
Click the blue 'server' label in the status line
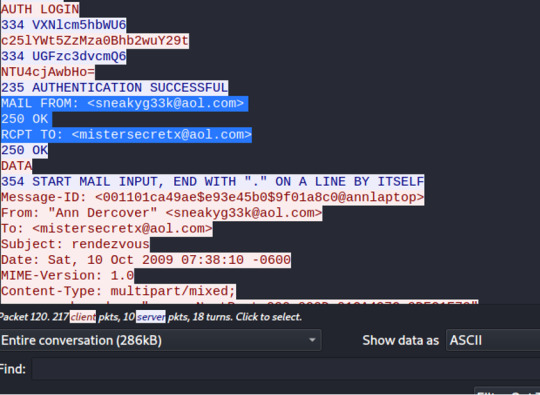(151, 316)
